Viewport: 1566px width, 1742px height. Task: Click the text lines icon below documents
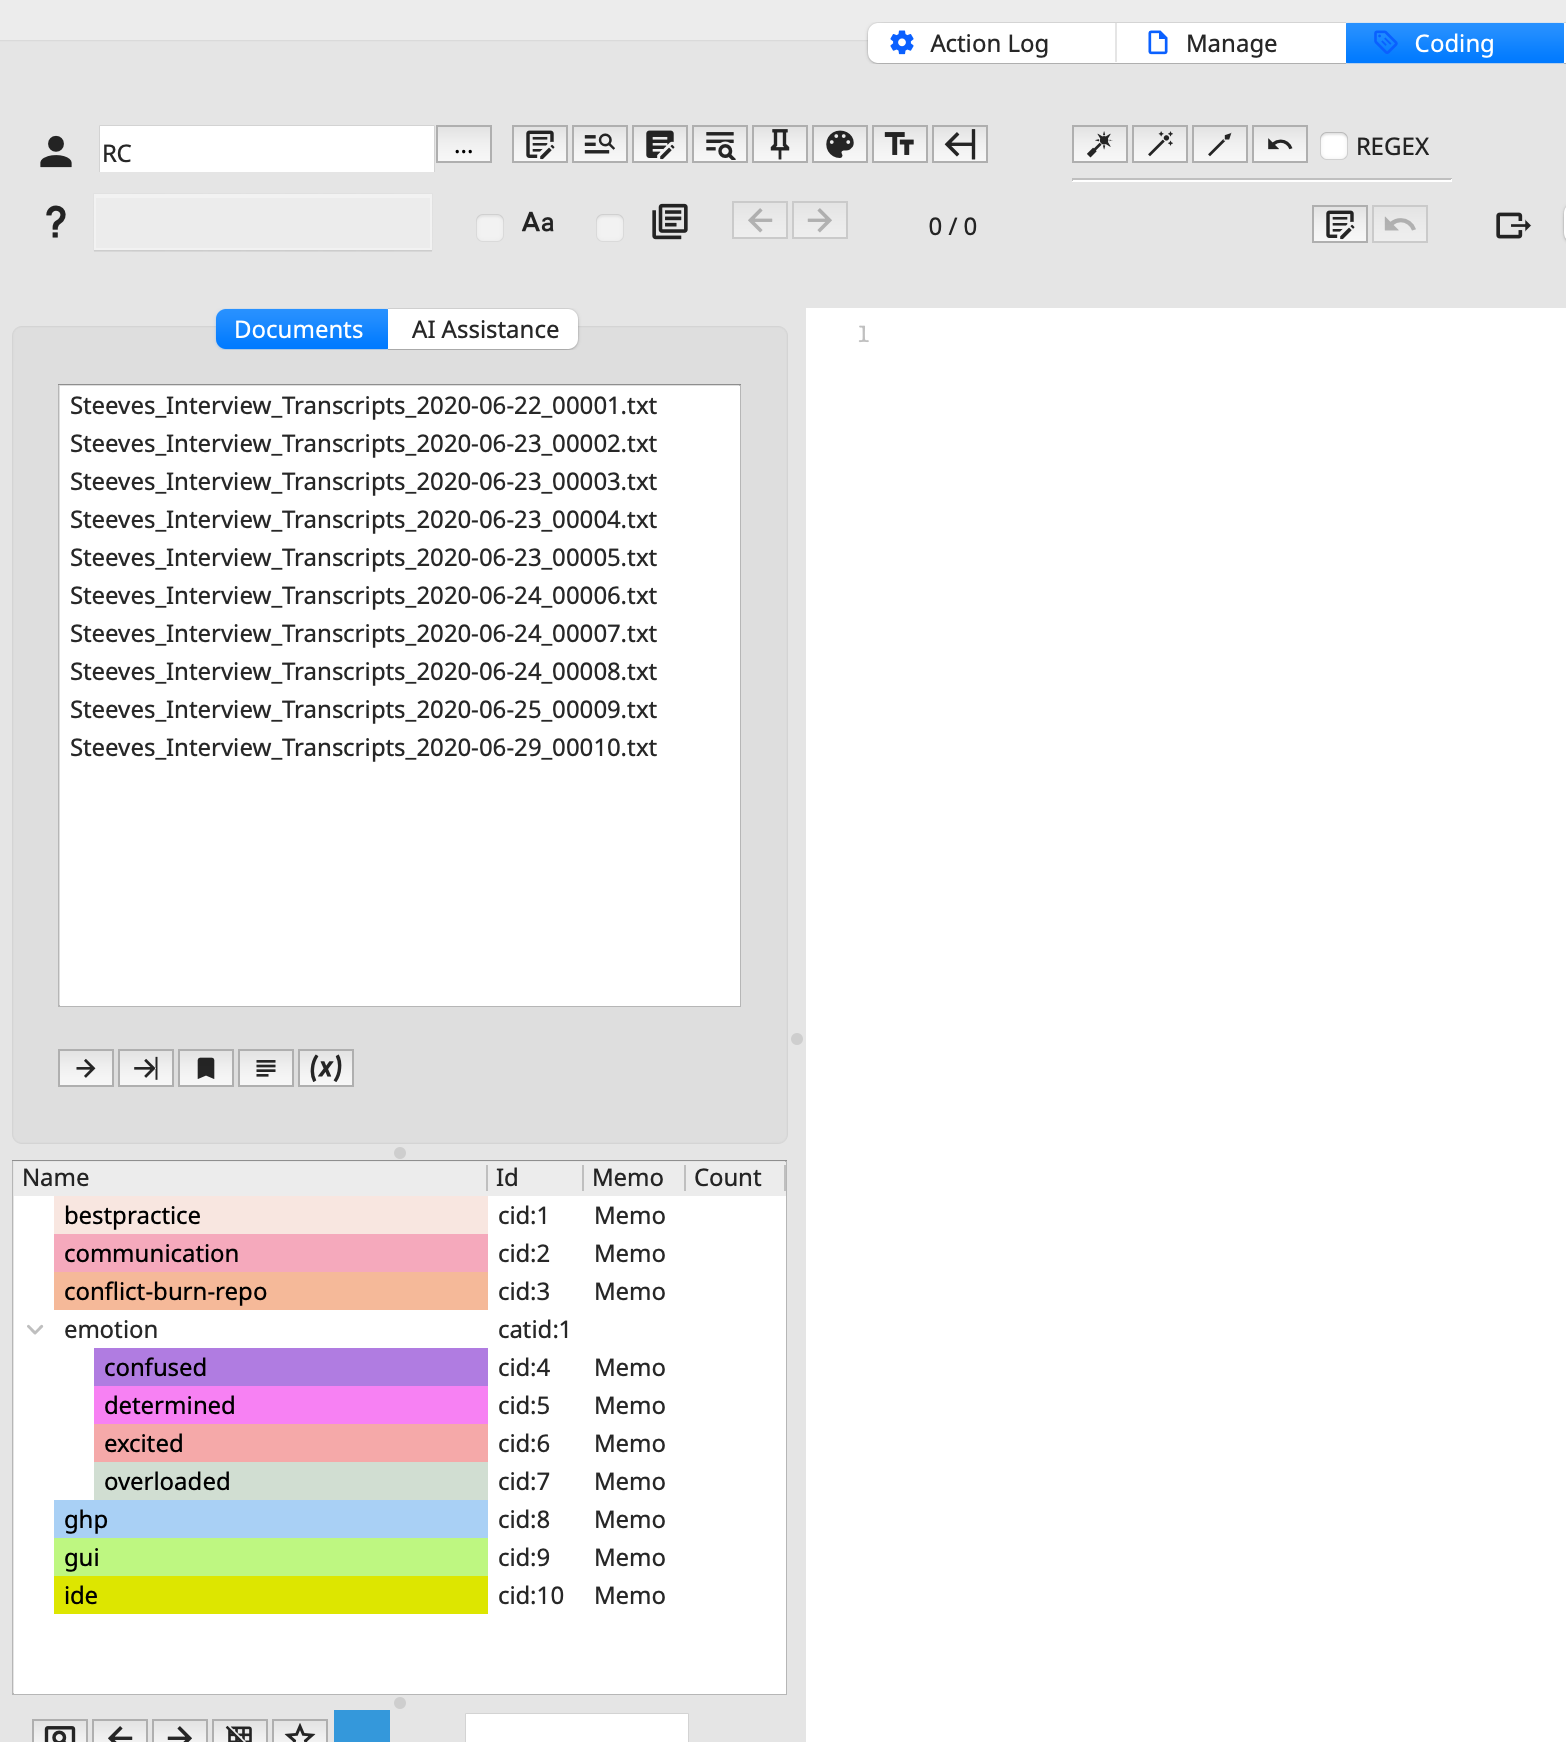click(x=265, y=1068)
